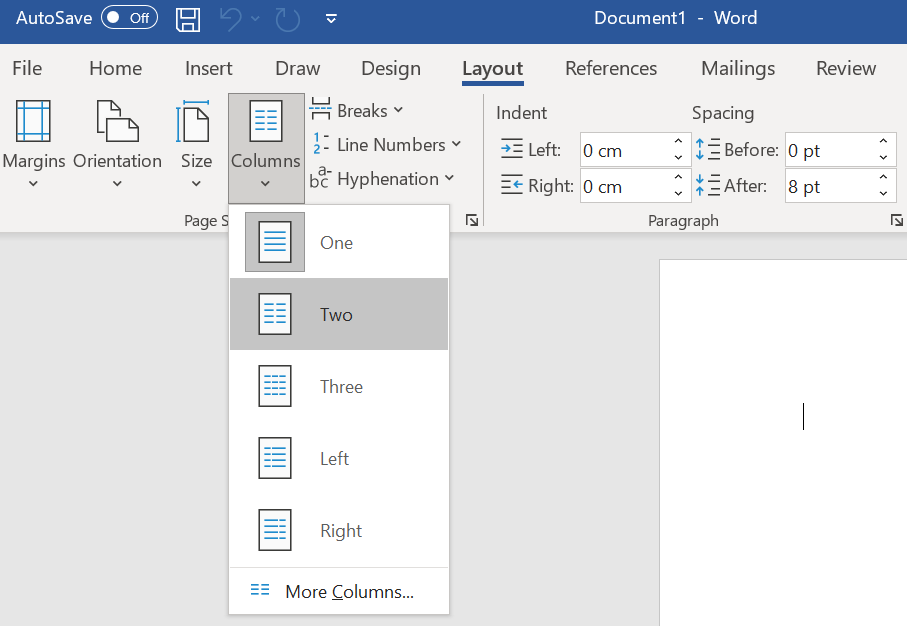Image resolution: width=907 pixels, height=626 pixels.
Task: Open More Columns dialog
Action: click(348, 592)
